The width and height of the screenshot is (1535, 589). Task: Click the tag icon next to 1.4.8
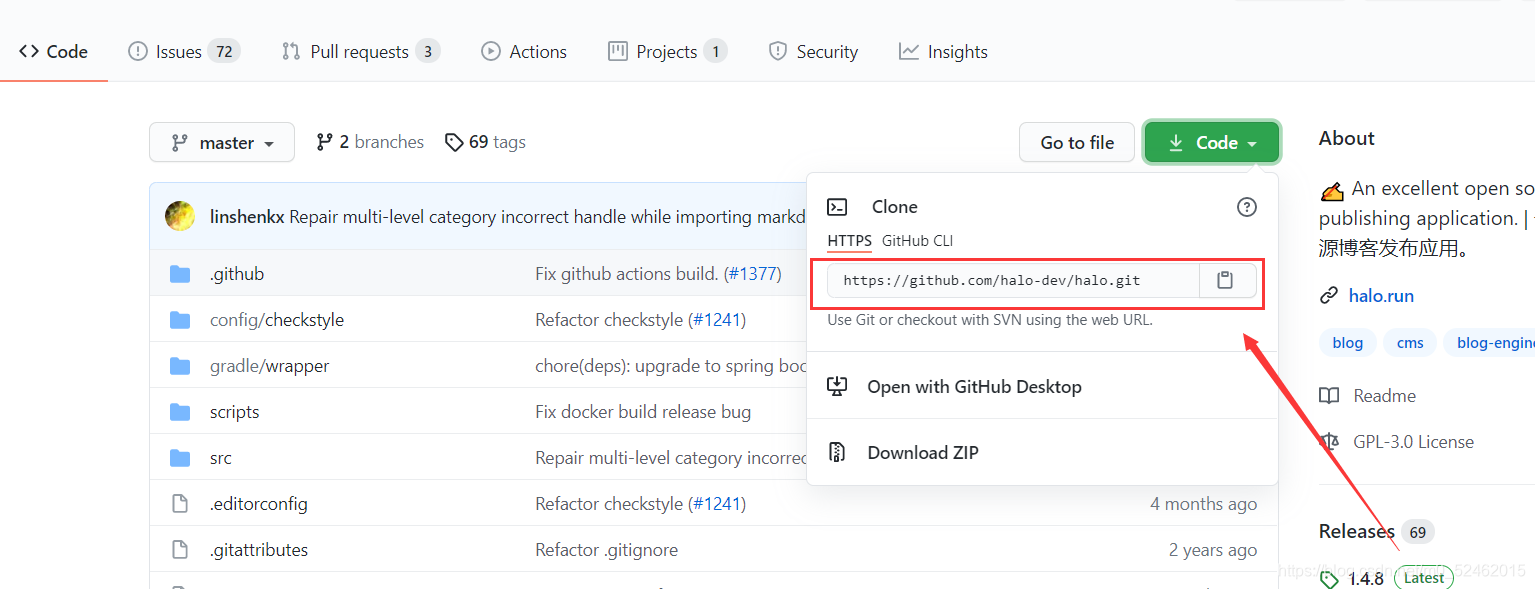pos(1329,579)
